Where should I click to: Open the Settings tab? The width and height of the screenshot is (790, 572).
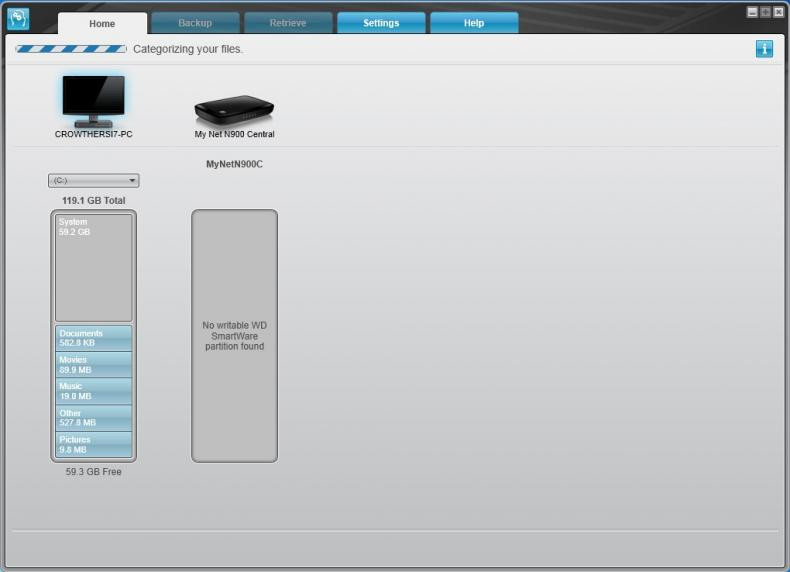pyautogui.click(x=381, y=23)
